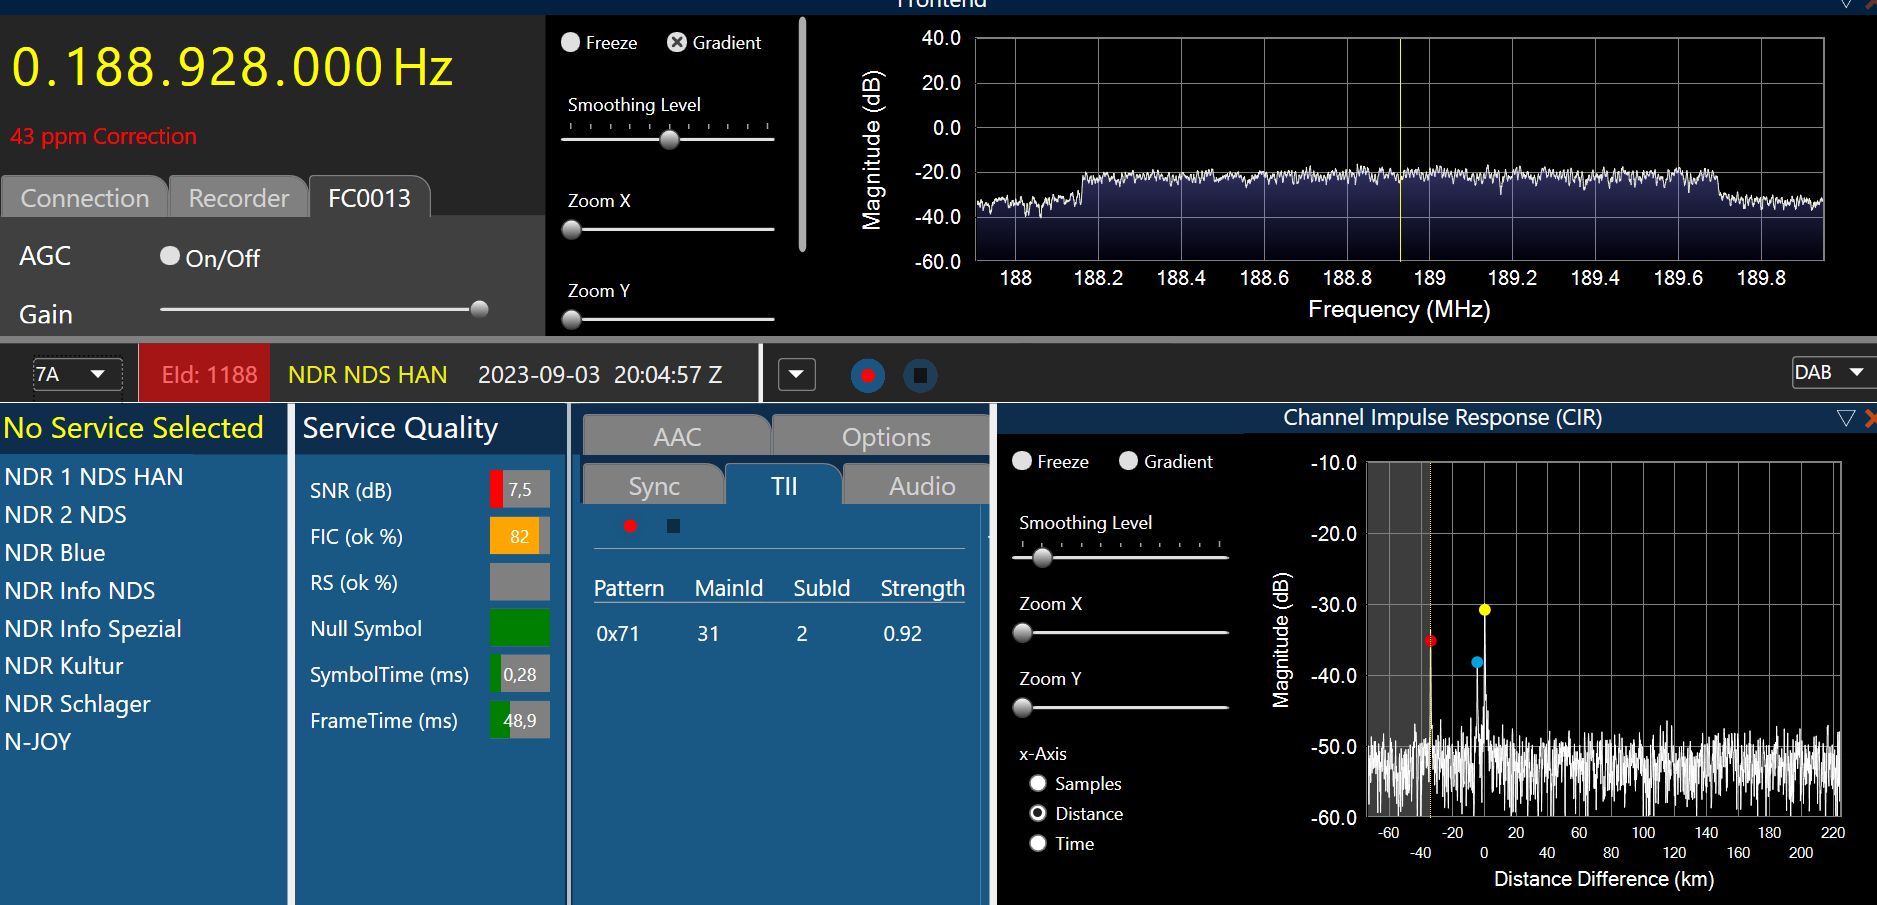Toggle Gradient in the CIR panel
1877x905 pixels.
click(1129, 461)
